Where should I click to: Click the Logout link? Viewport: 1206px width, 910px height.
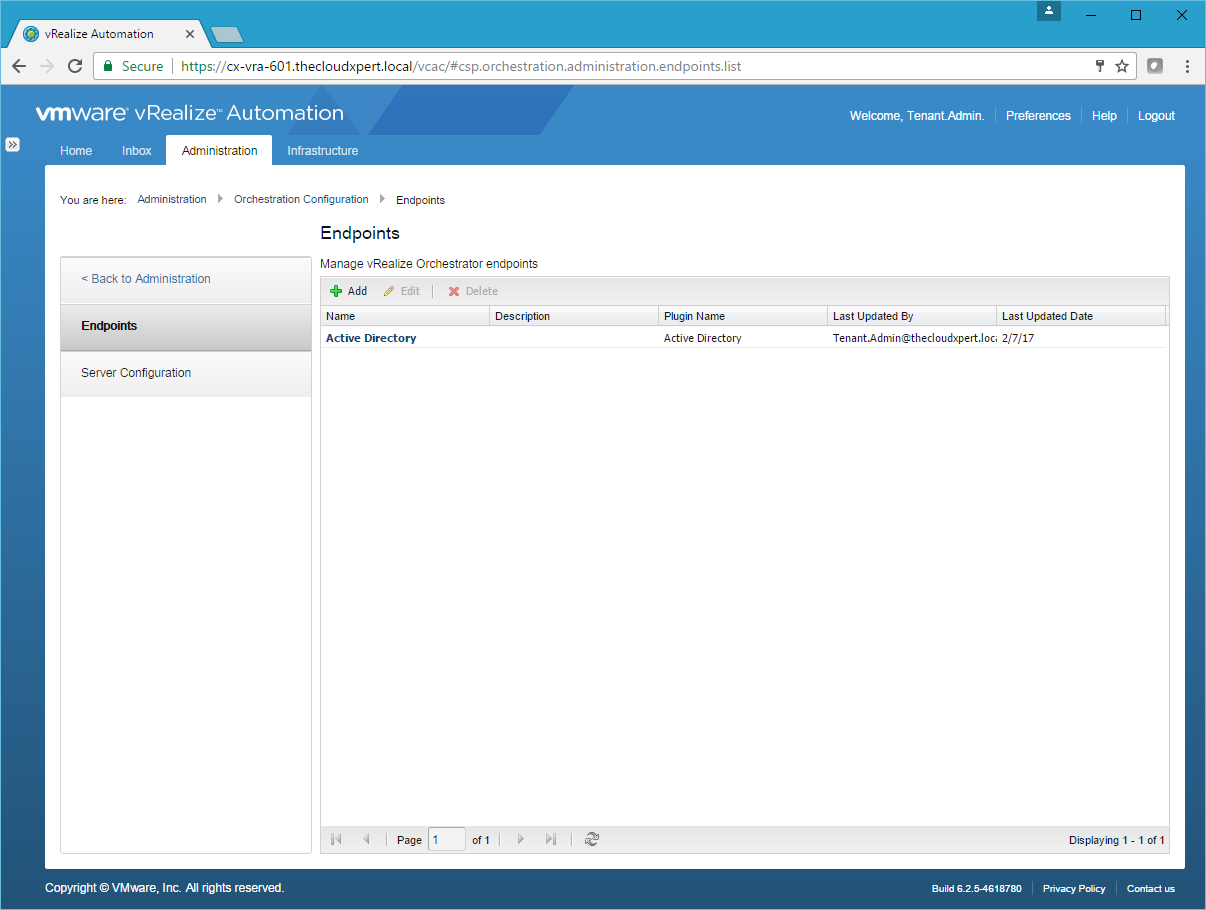(x=1156, y=116)
